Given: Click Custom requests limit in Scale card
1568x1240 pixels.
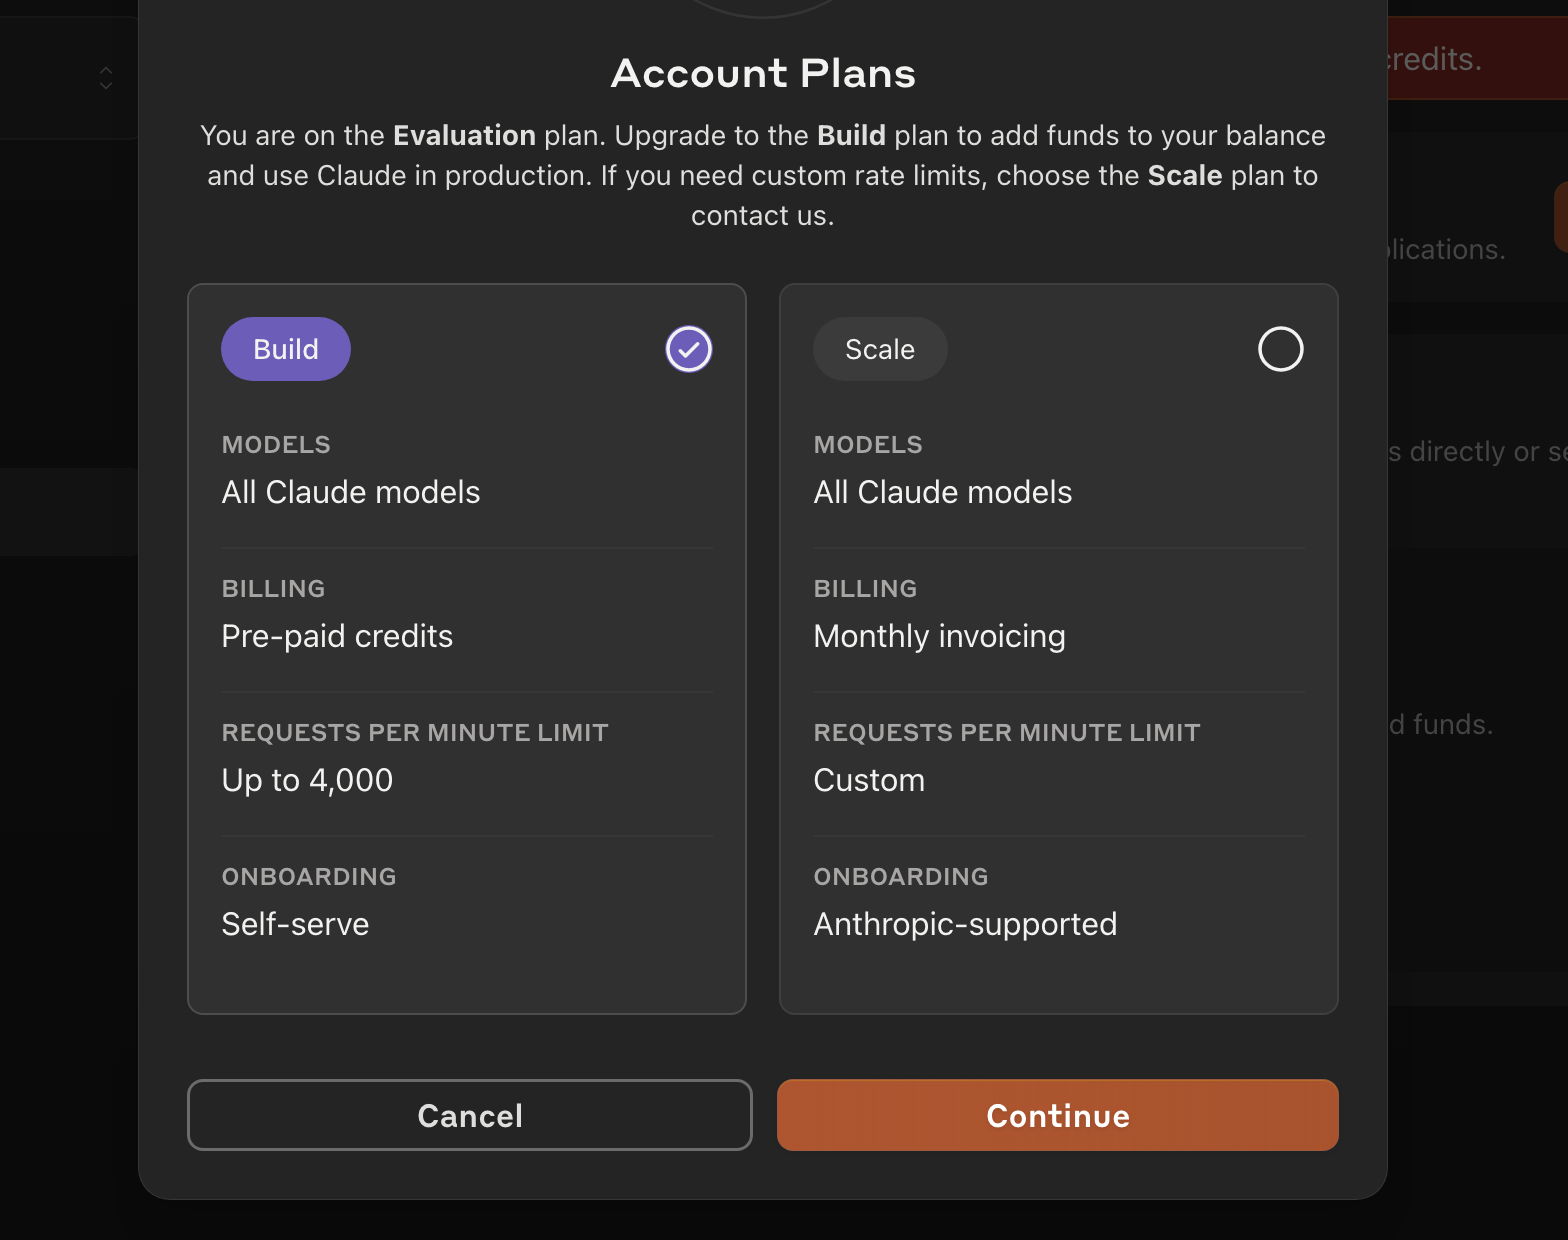Looking at the screenshot, I should pyautogui.click(x=869, y=780).
